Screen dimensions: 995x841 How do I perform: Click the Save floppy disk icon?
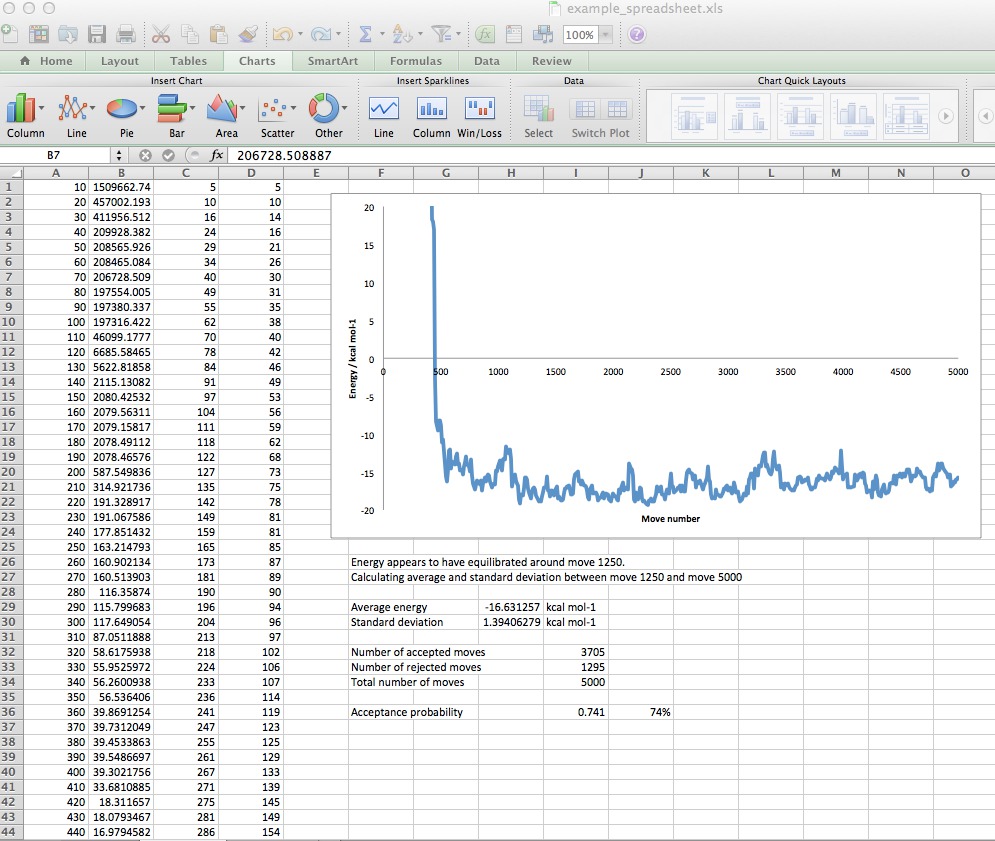(97, 35)
